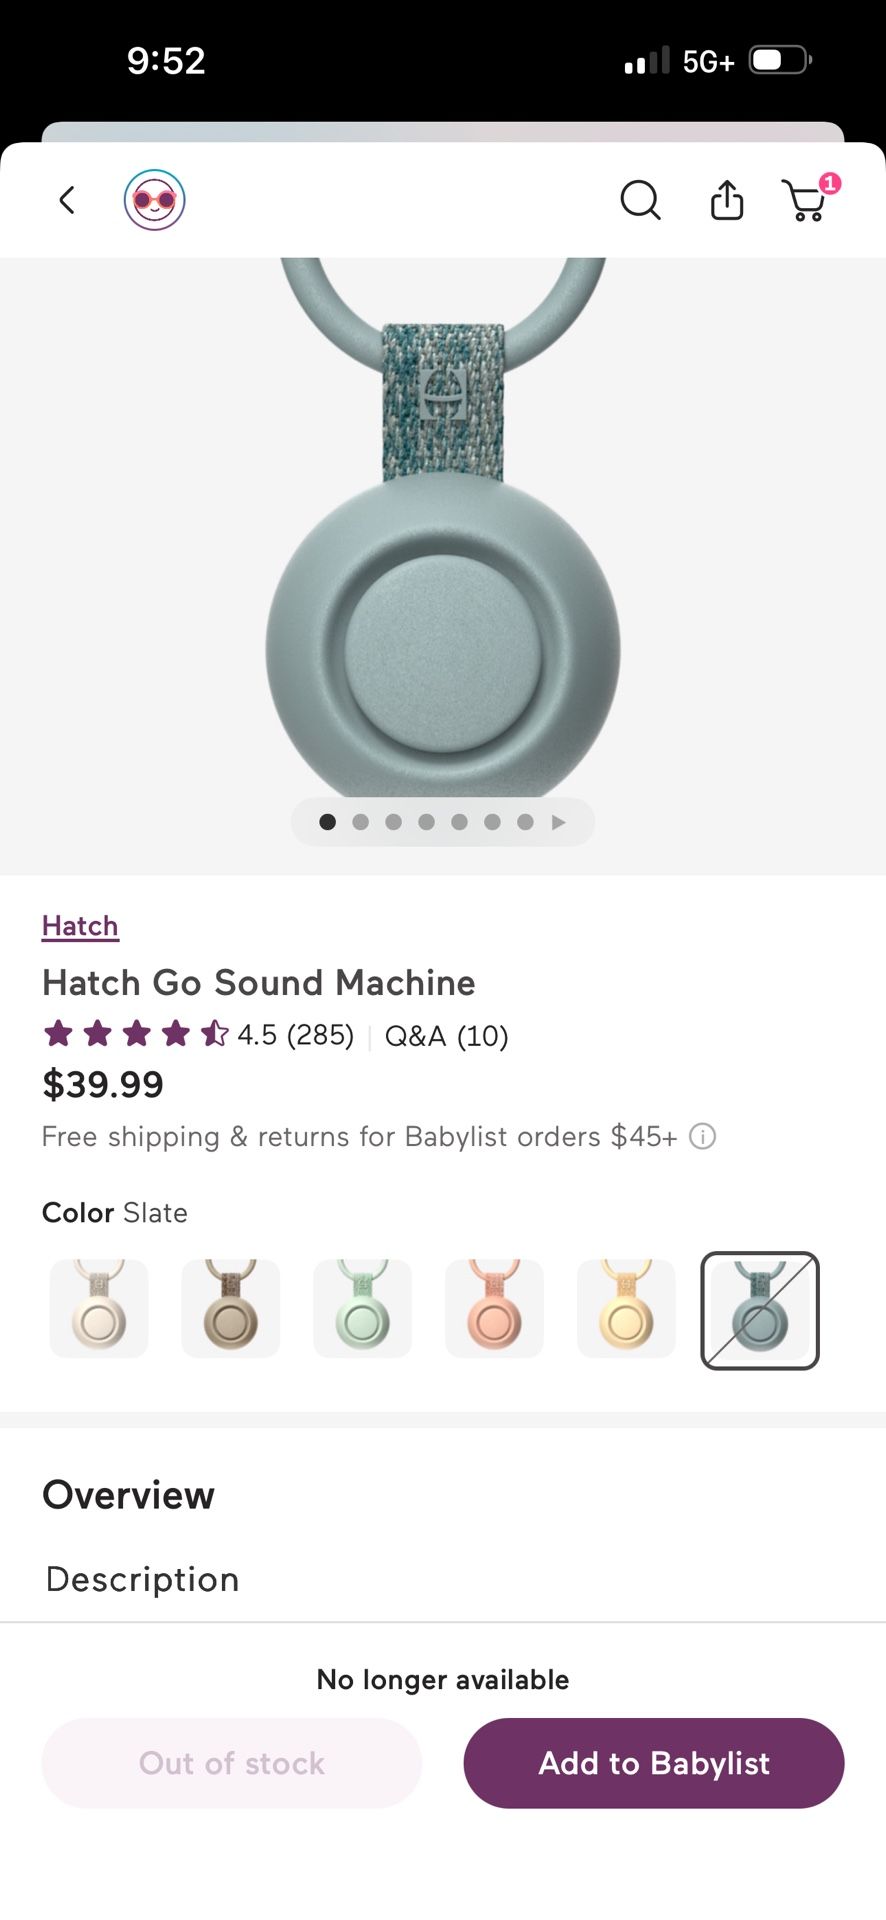Tap the video play indicator in carousel
The height and width of the screenshot is (1920, 886).
point(559,822)
